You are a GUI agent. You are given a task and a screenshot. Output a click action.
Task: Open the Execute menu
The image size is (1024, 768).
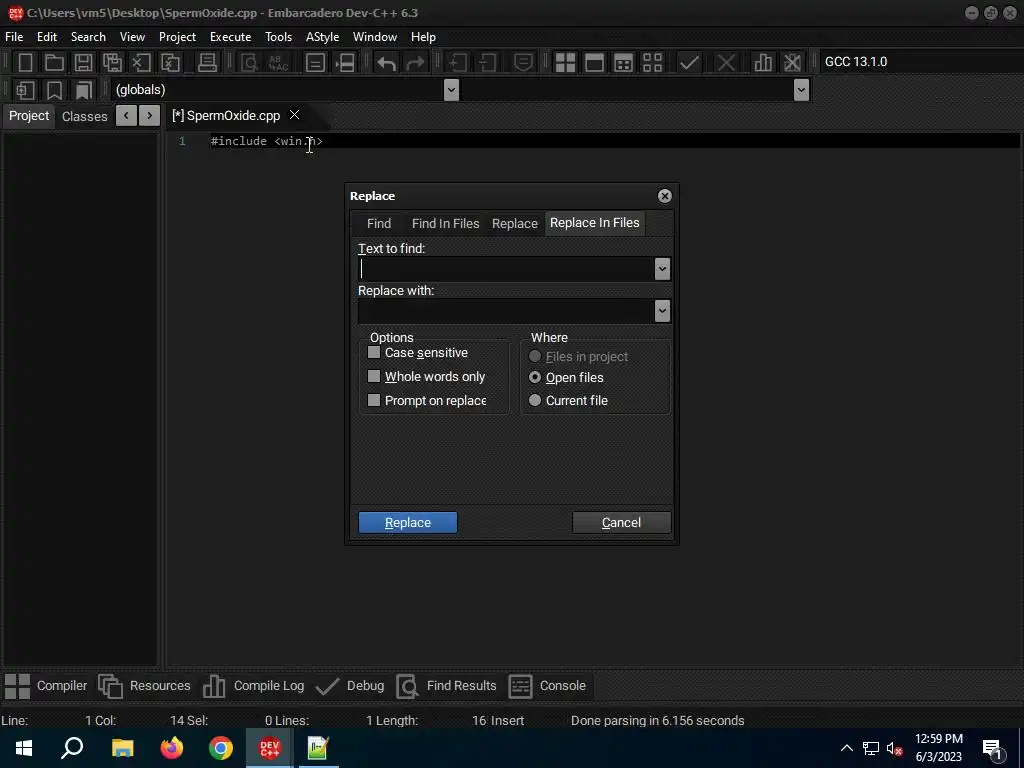[x=231, y=37]
